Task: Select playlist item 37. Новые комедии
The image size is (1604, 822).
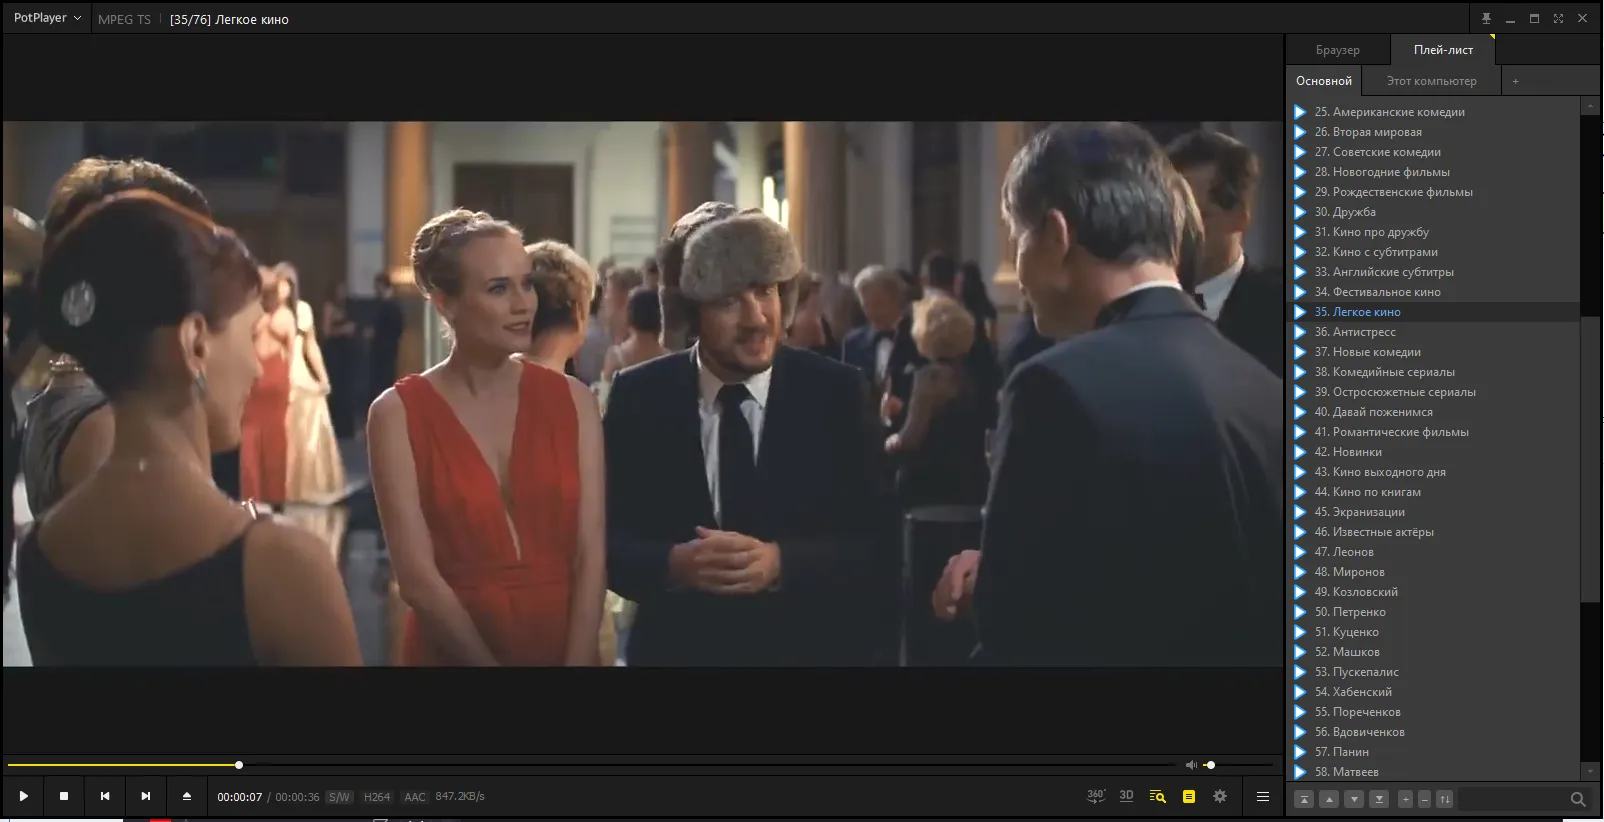Action: pyautogui.click(x=1434, y=352)
